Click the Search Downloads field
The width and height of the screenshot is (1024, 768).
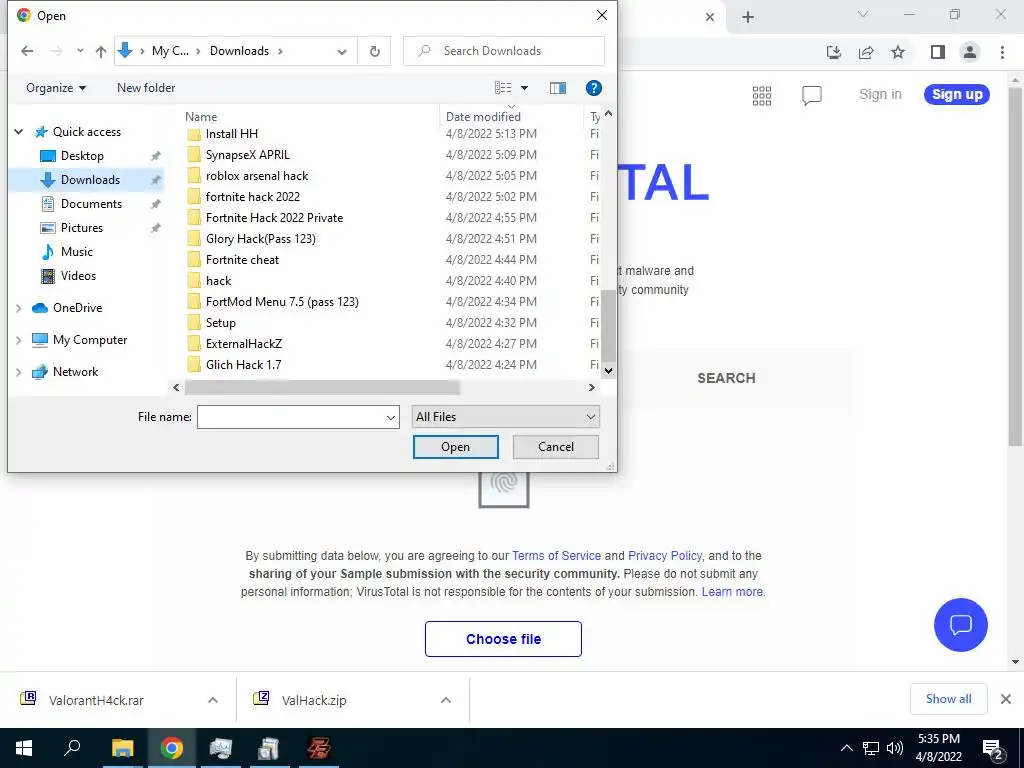coord(504,51)
